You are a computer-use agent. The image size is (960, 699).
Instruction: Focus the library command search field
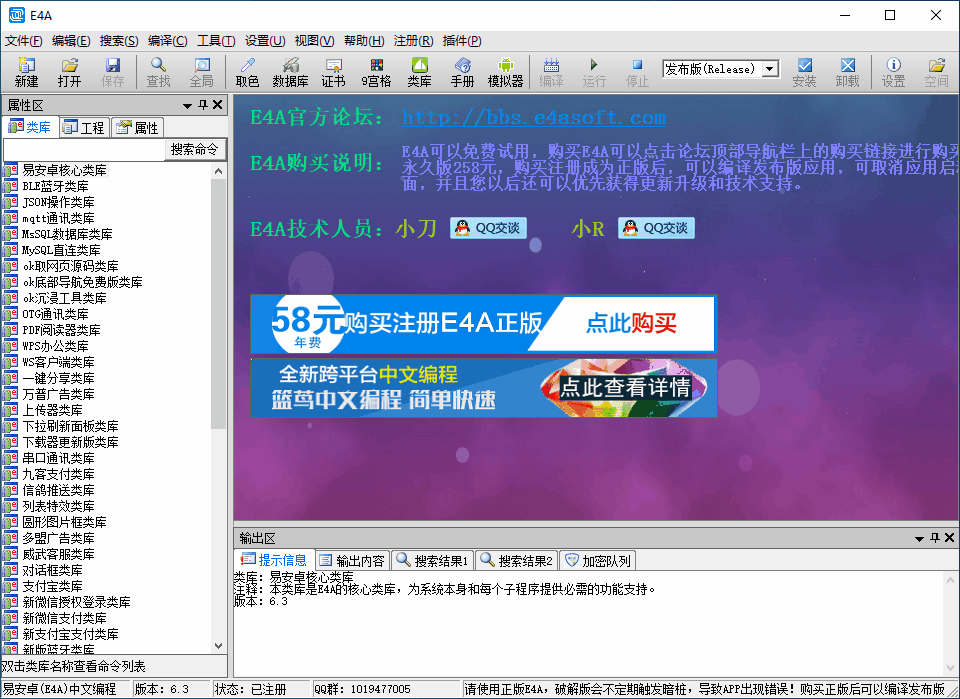point(84,149)
